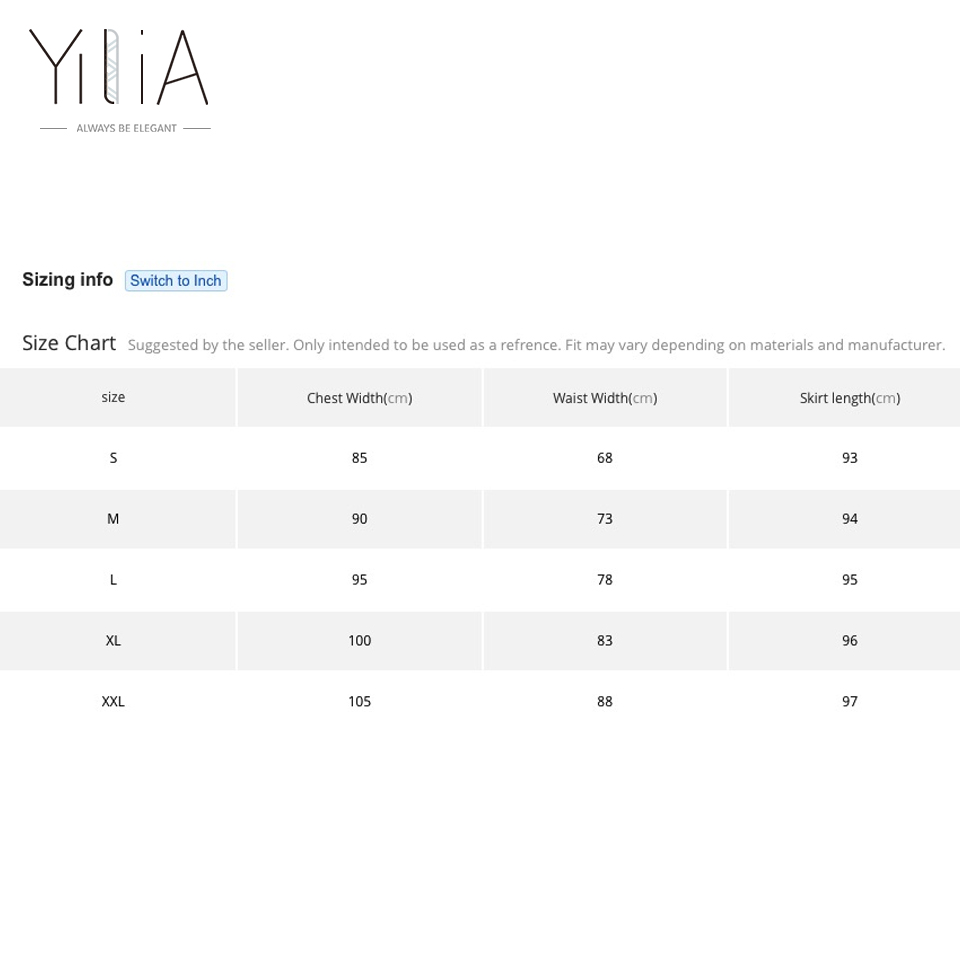Click the Size Chart title
960x960 pixels.
pos(69,343)
